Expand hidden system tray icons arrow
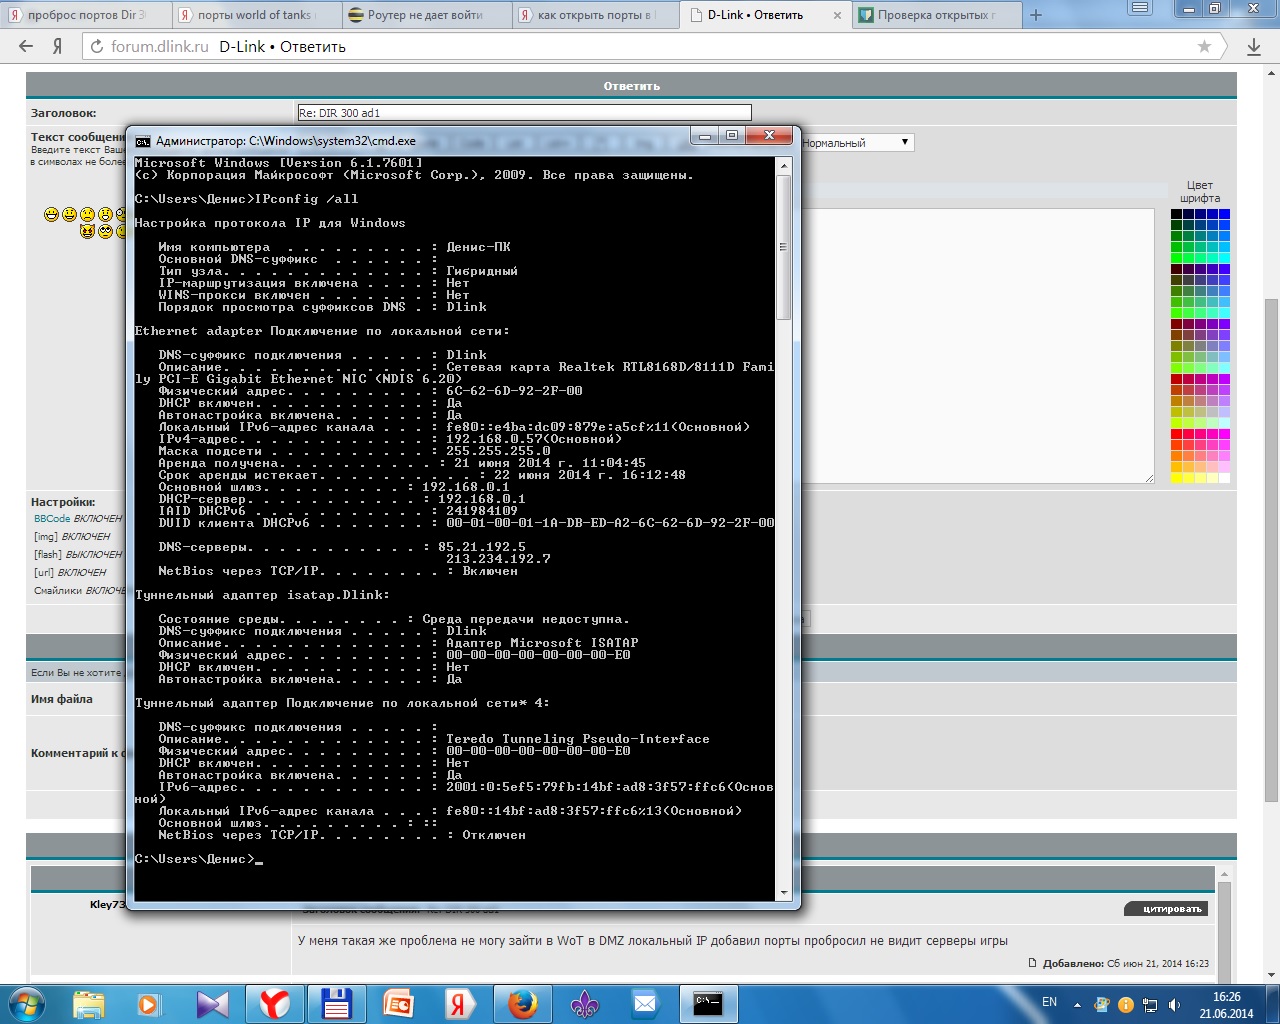The image size is (1280, 1024). tap(1077, 1004)
